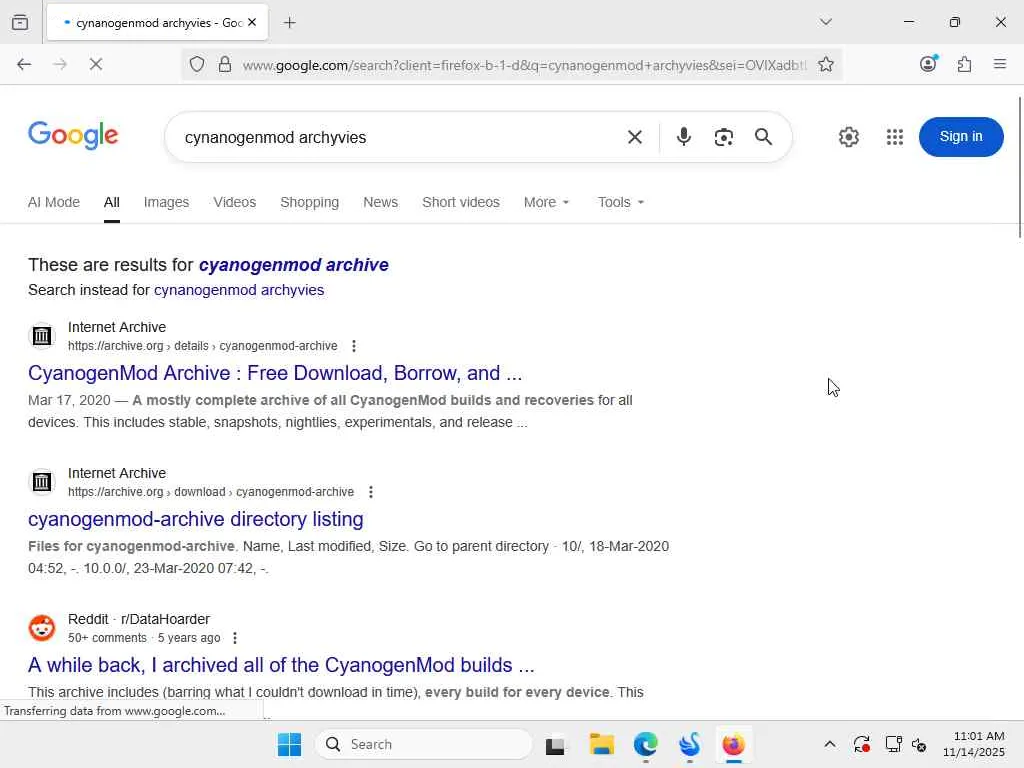Viewport: 1024px width, 768px height.
Task: Open the Windows Start menu
Action: point(289,744)
